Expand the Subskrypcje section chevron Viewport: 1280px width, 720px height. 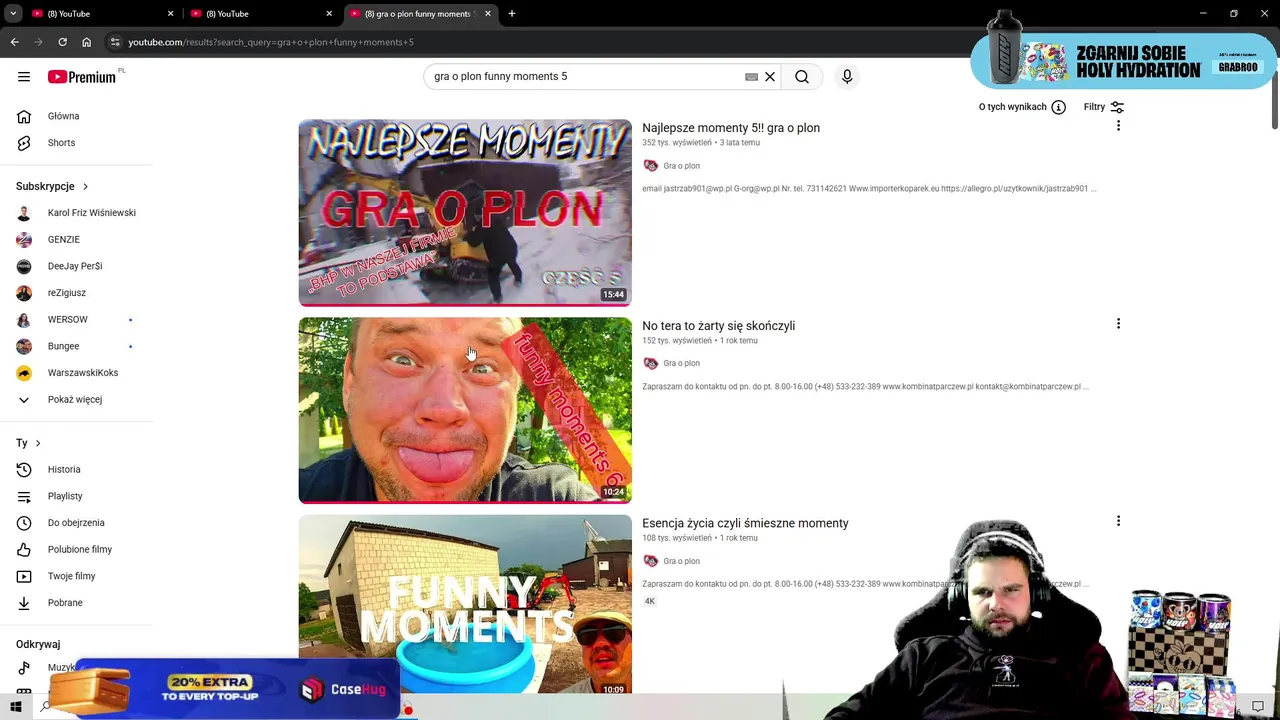point(85,186)
